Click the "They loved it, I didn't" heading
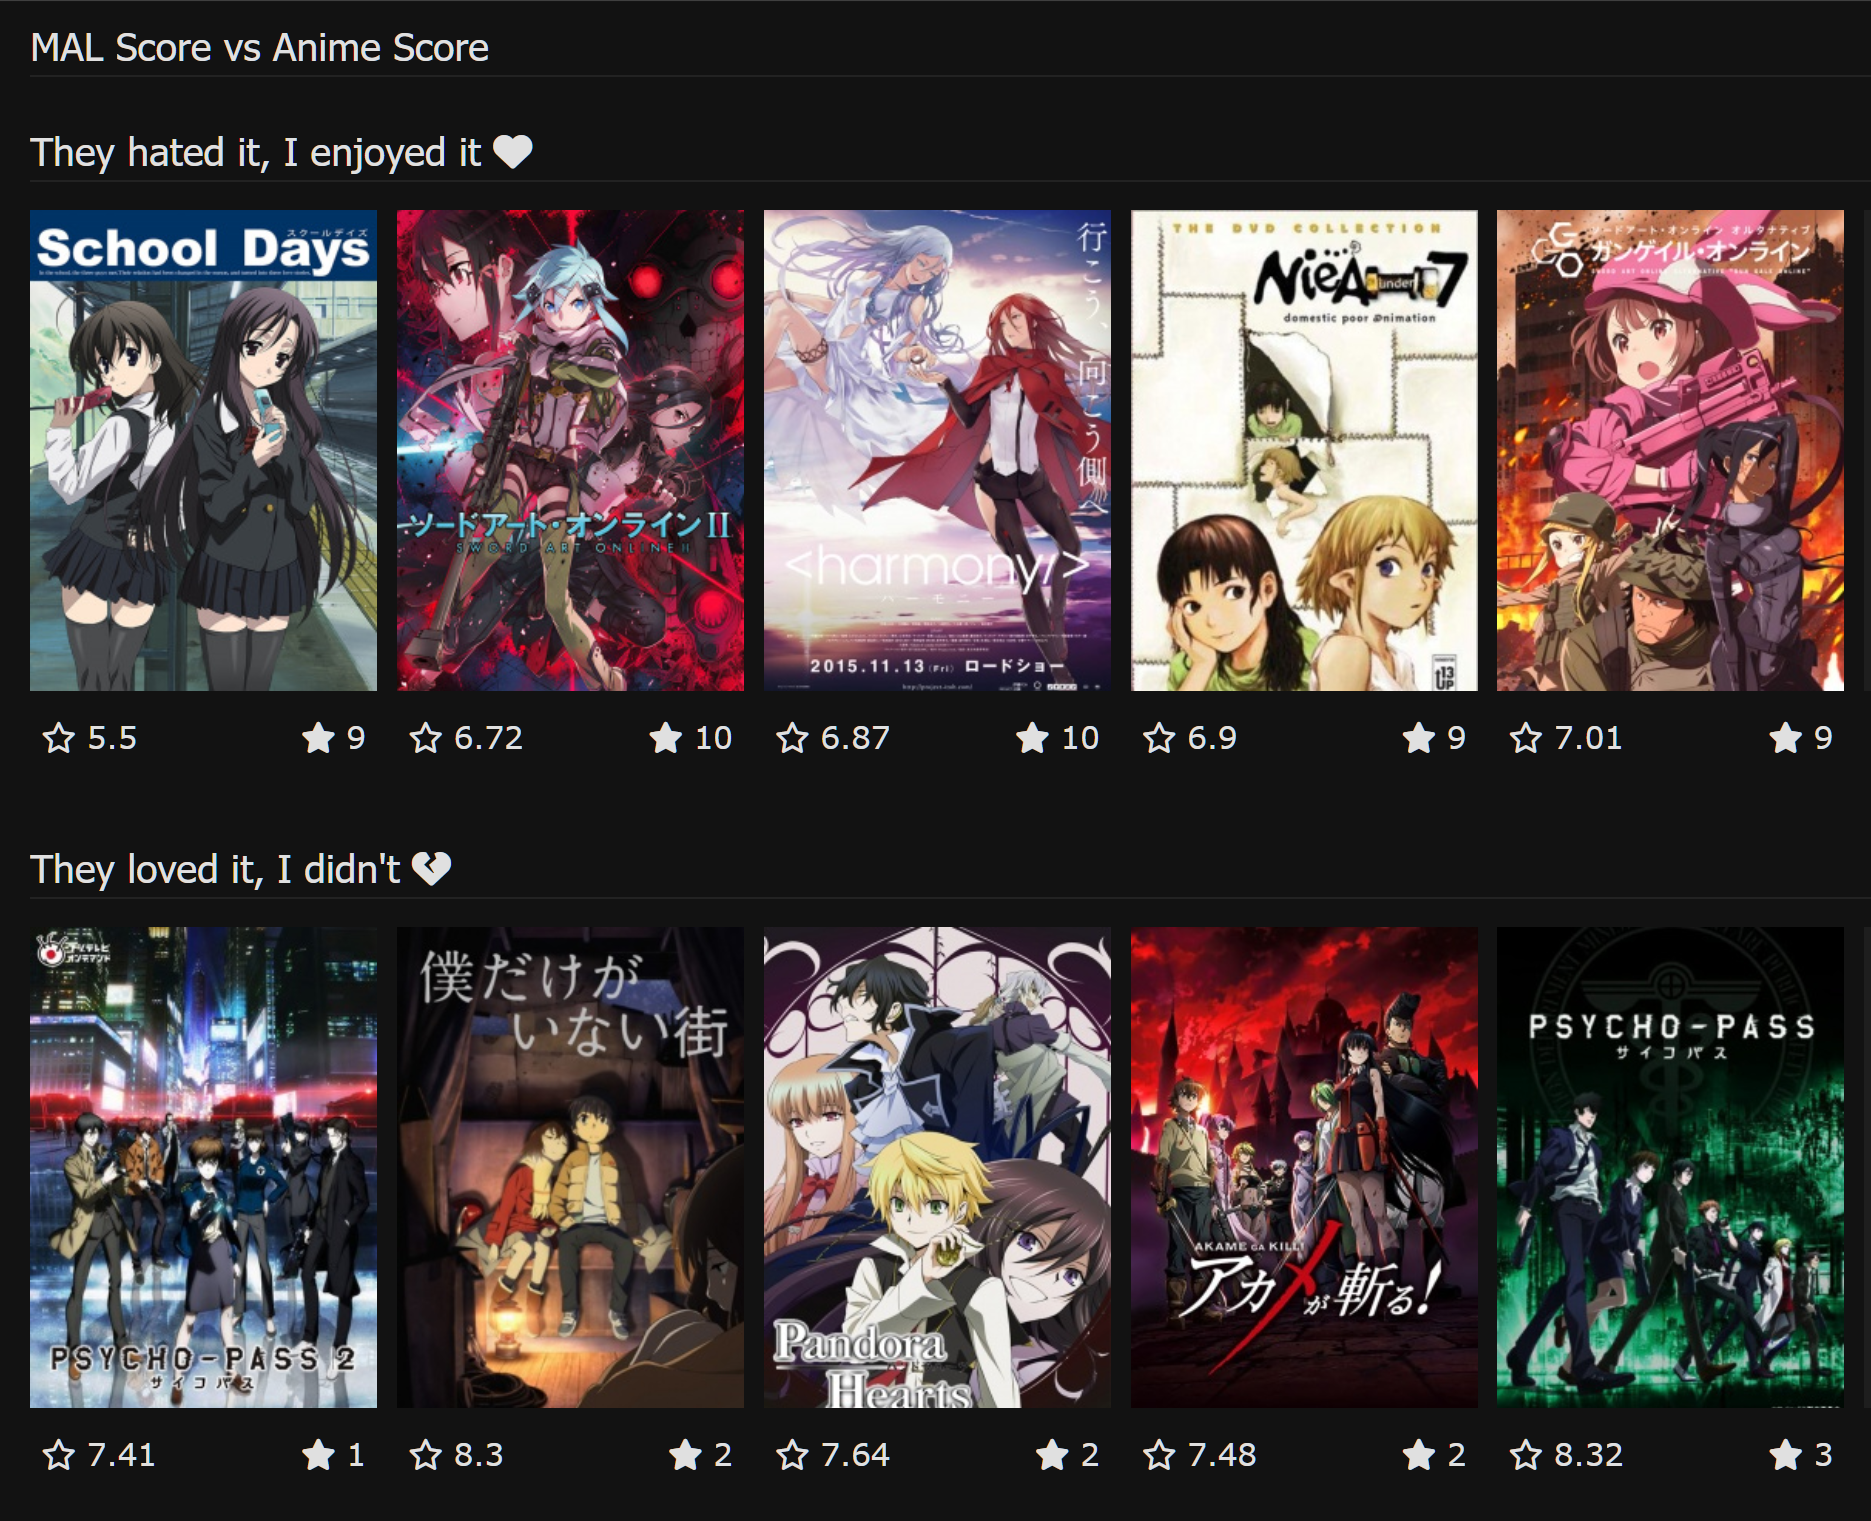1871x1521 pixels. coord(215,870)
